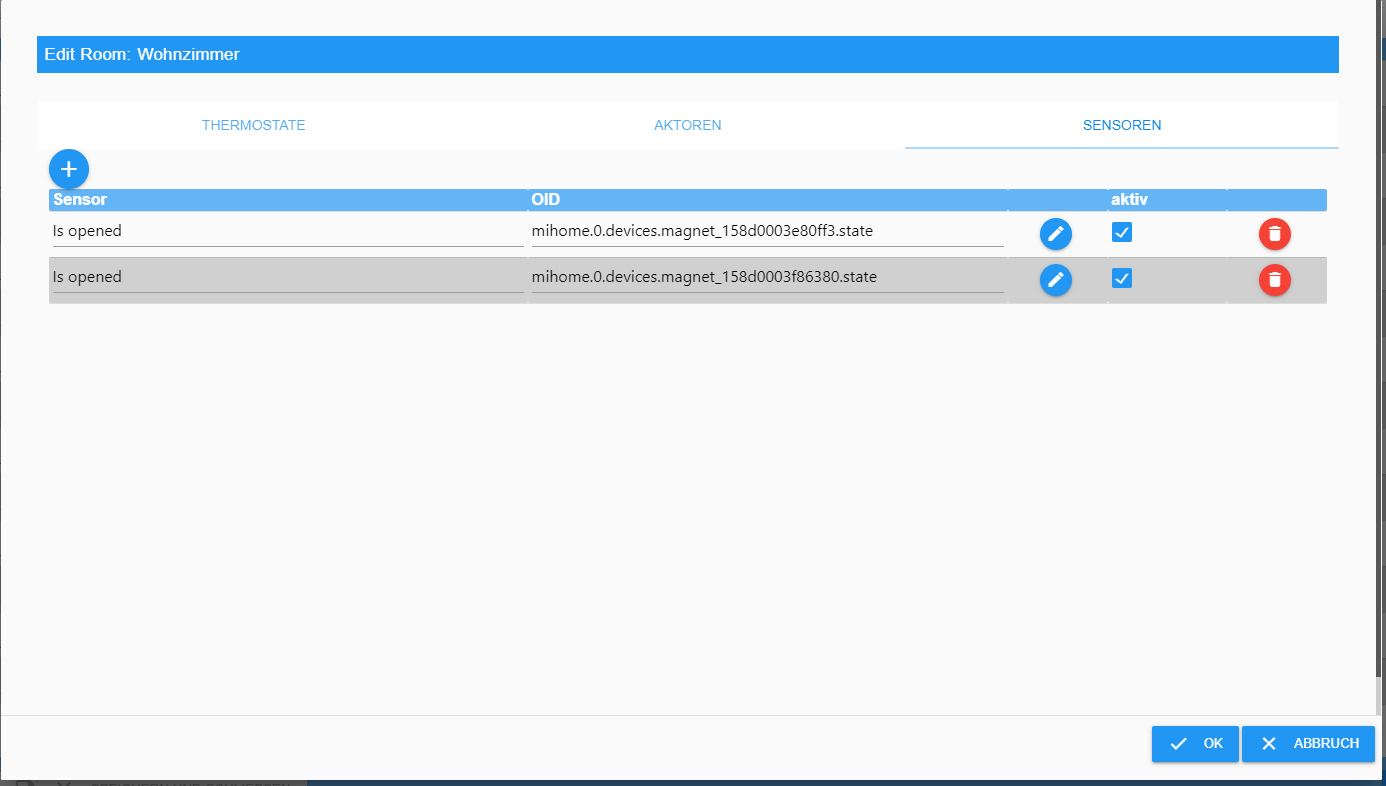Edit the sensor magnet_158d0003f86380 with pencil icon
1386x786 pixels.
[x=1056, y=280]
